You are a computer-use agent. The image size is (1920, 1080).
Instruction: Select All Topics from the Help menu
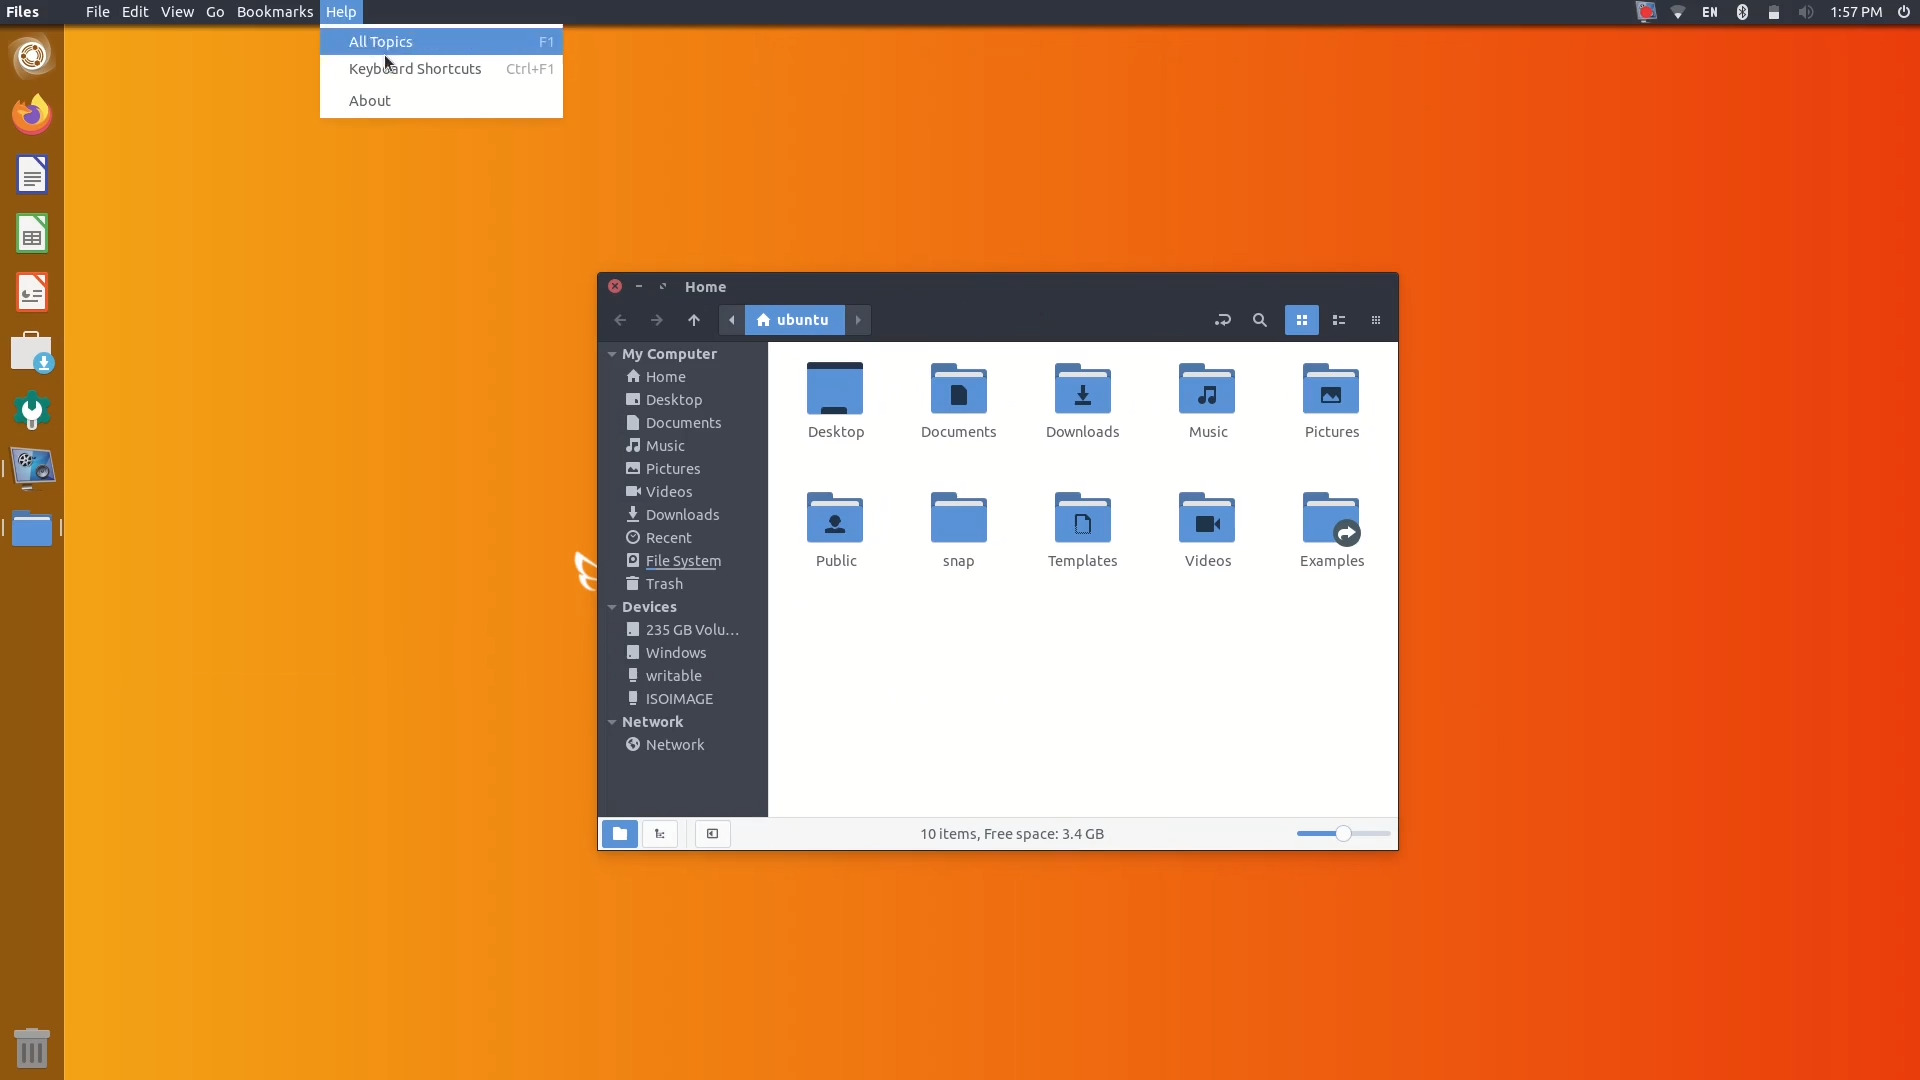381,42
